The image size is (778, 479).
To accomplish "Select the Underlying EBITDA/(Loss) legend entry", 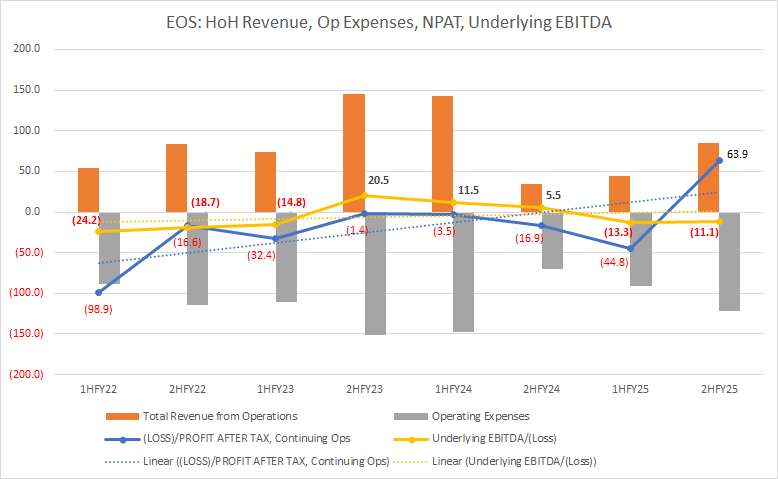I will point(511,438).
